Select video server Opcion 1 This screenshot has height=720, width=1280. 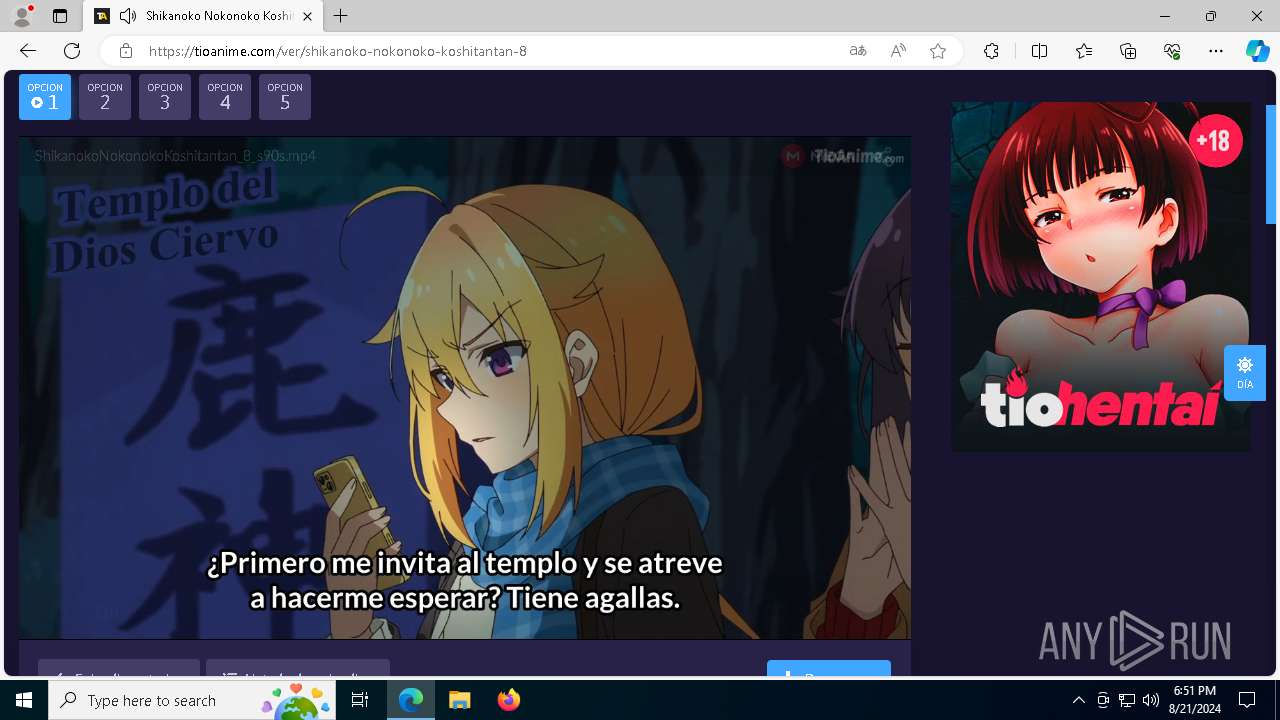[x=45, y=97]
